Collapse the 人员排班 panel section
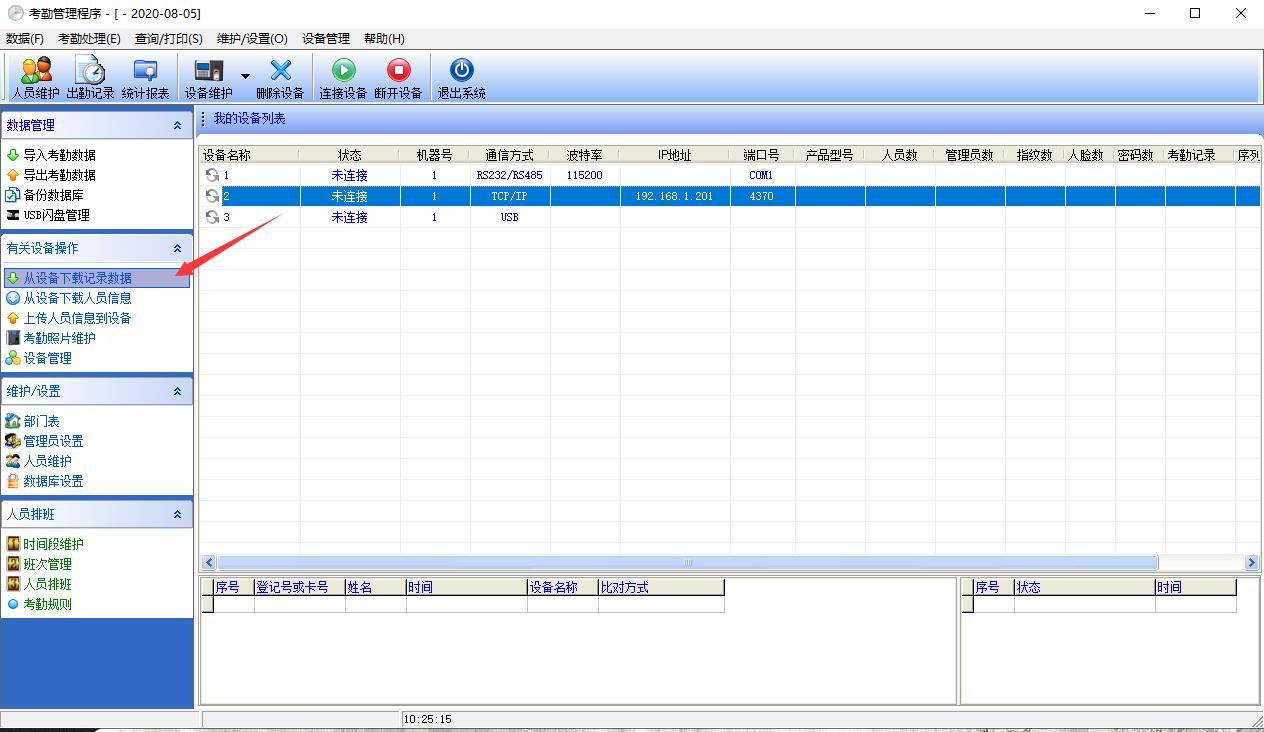This screenshot has height=732, width=1264. click(x=177, y=514)
